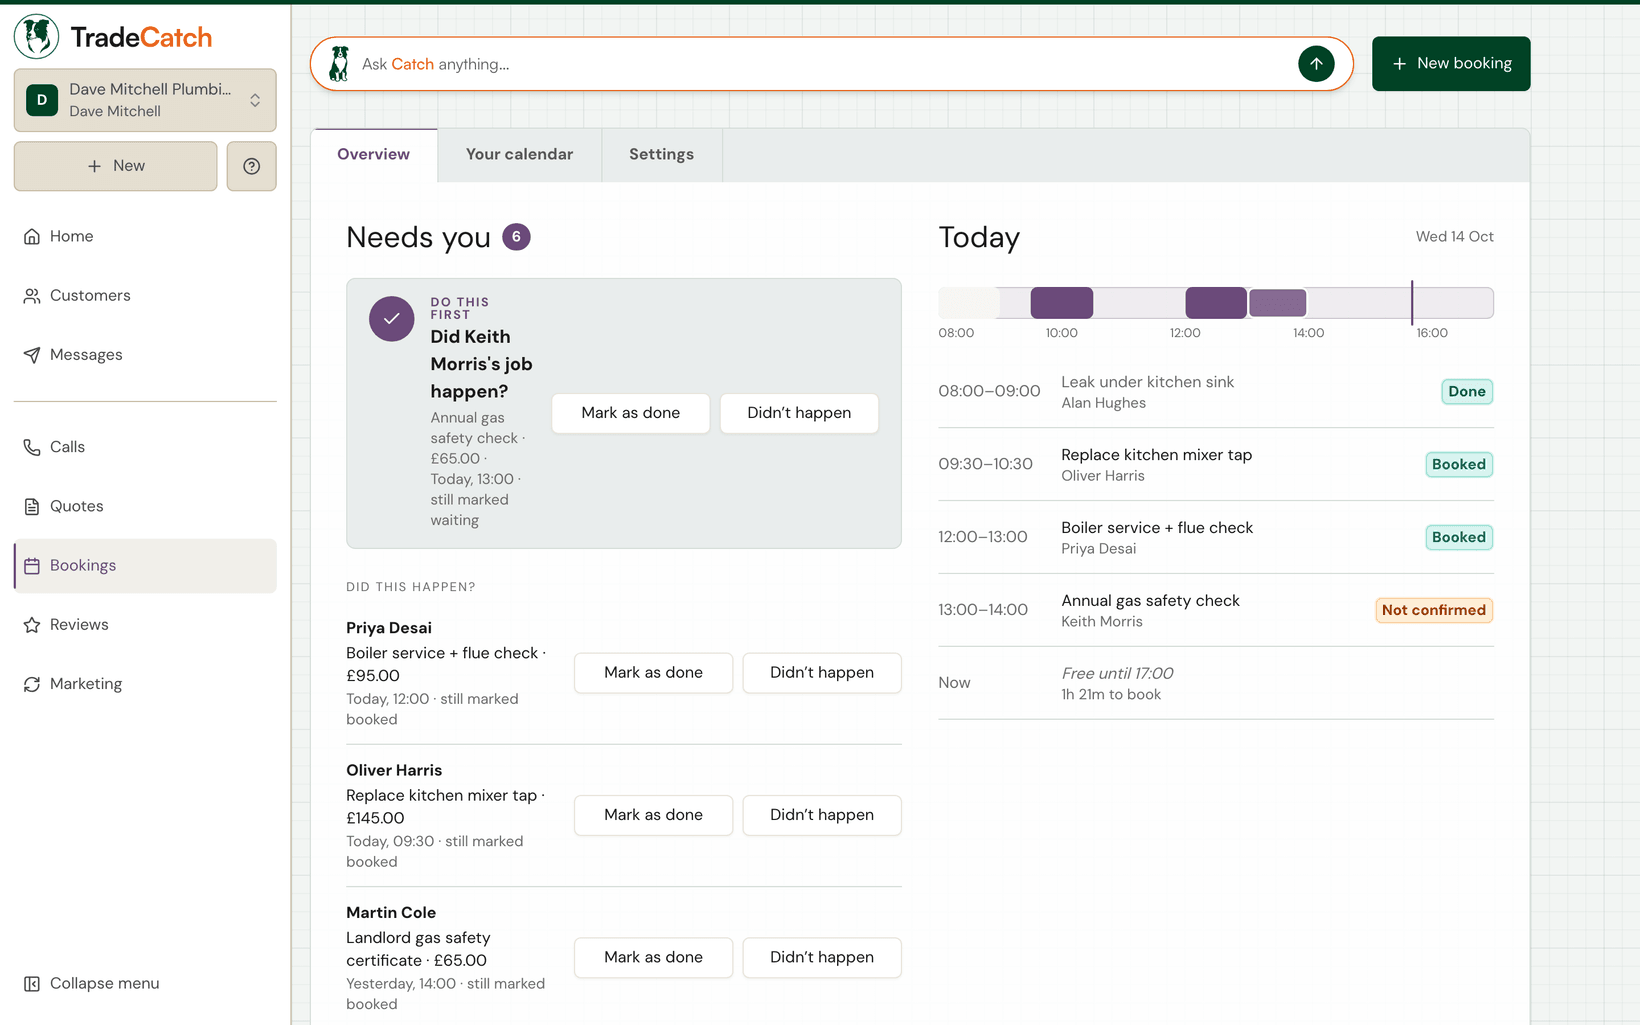Mark Priya Desai's boiler service as done
The height and width of the screenshot is (1025, 1640).
click(653, 673)
